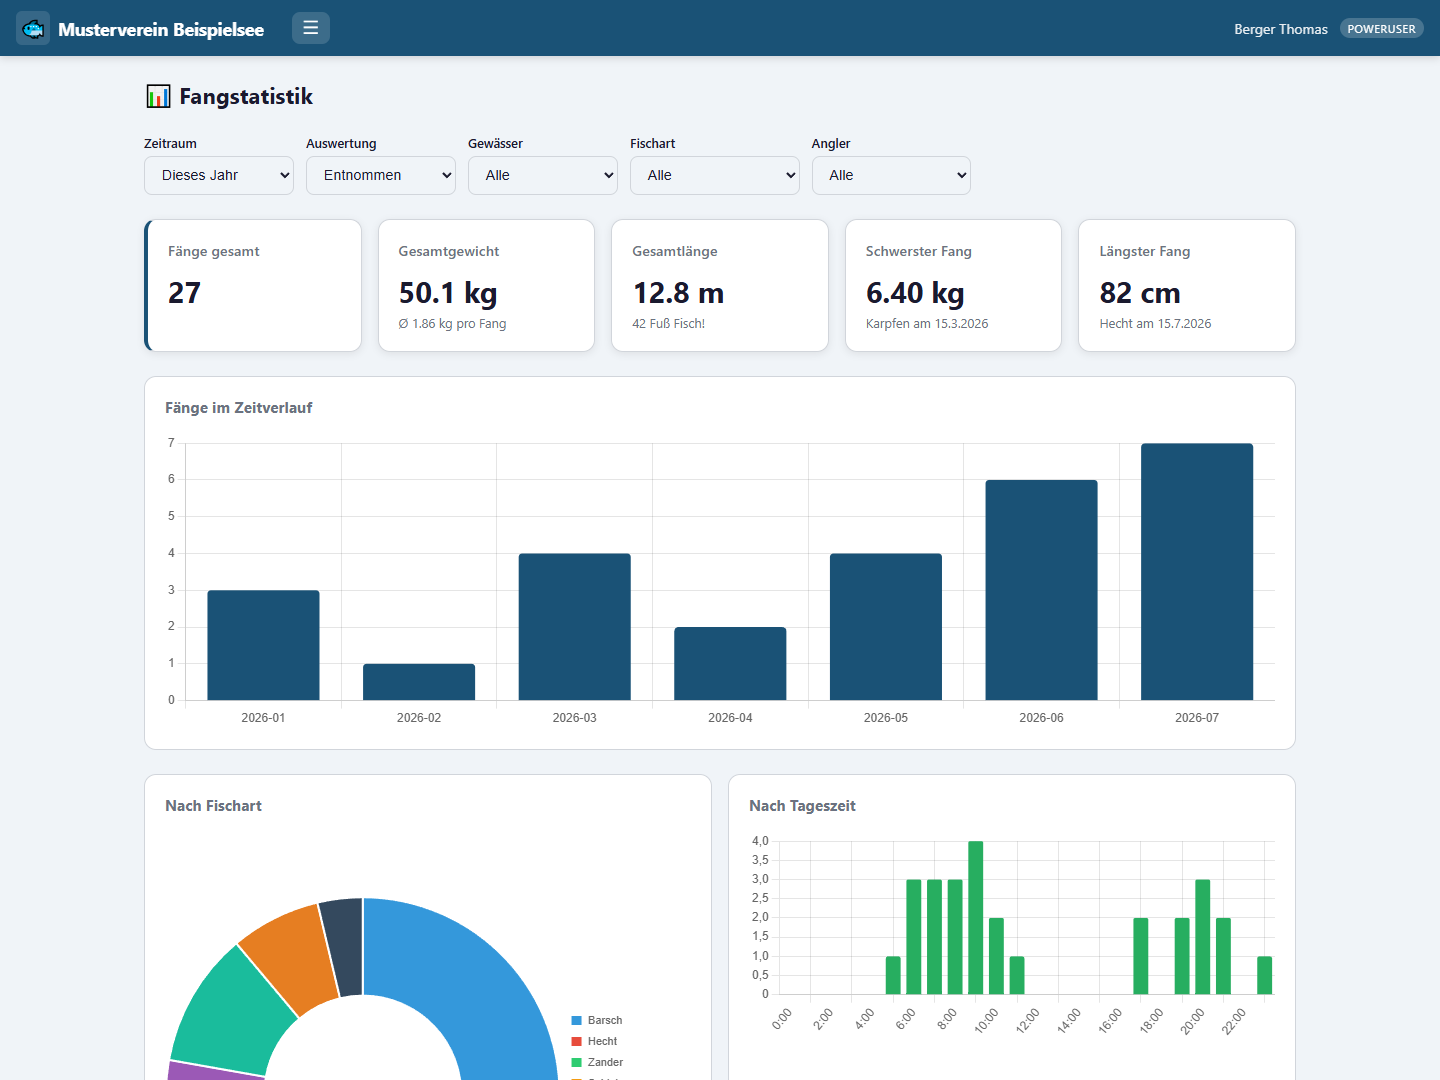The image size is (1440, 1080).
Task: Click the Nach Fischart chart title
Action: click(213, 806)
